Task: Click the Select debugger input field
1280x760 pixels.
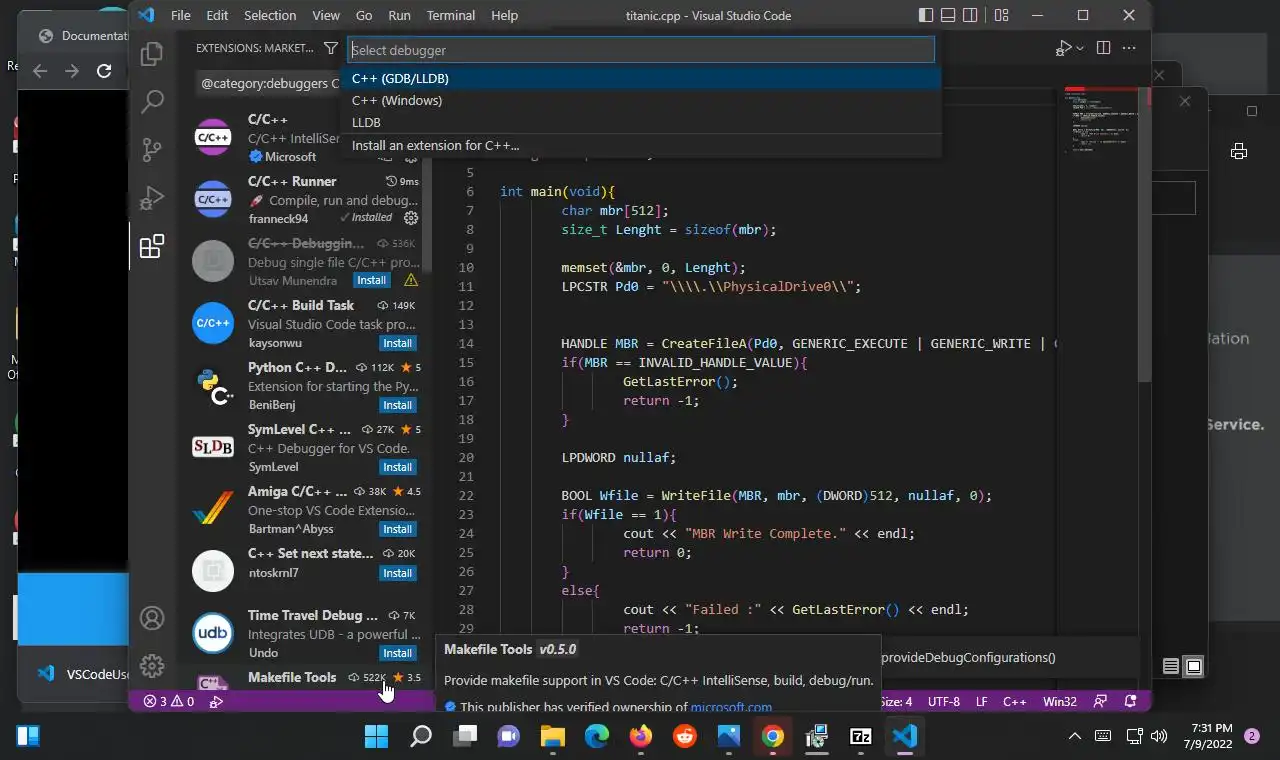Action: point(641,50)
